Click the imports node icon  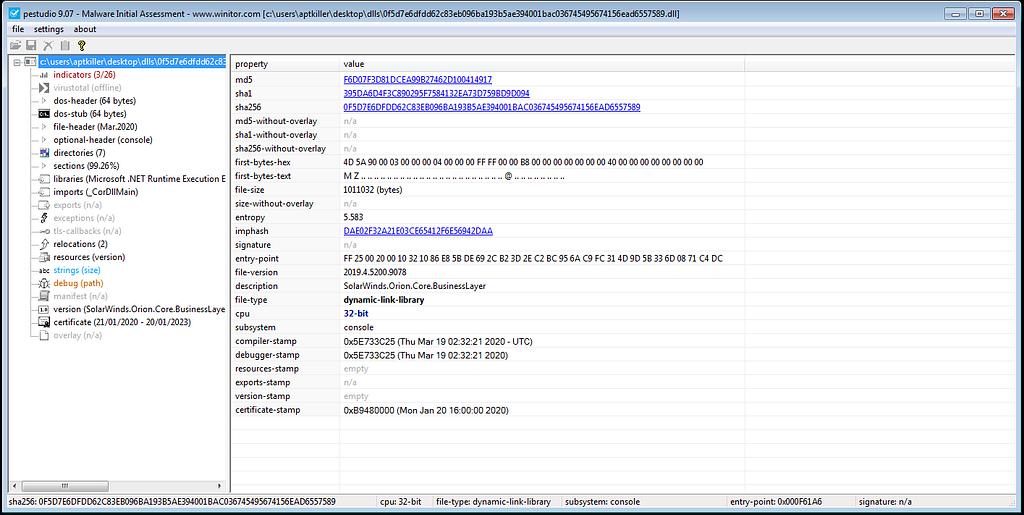click(x=44, y=192)
